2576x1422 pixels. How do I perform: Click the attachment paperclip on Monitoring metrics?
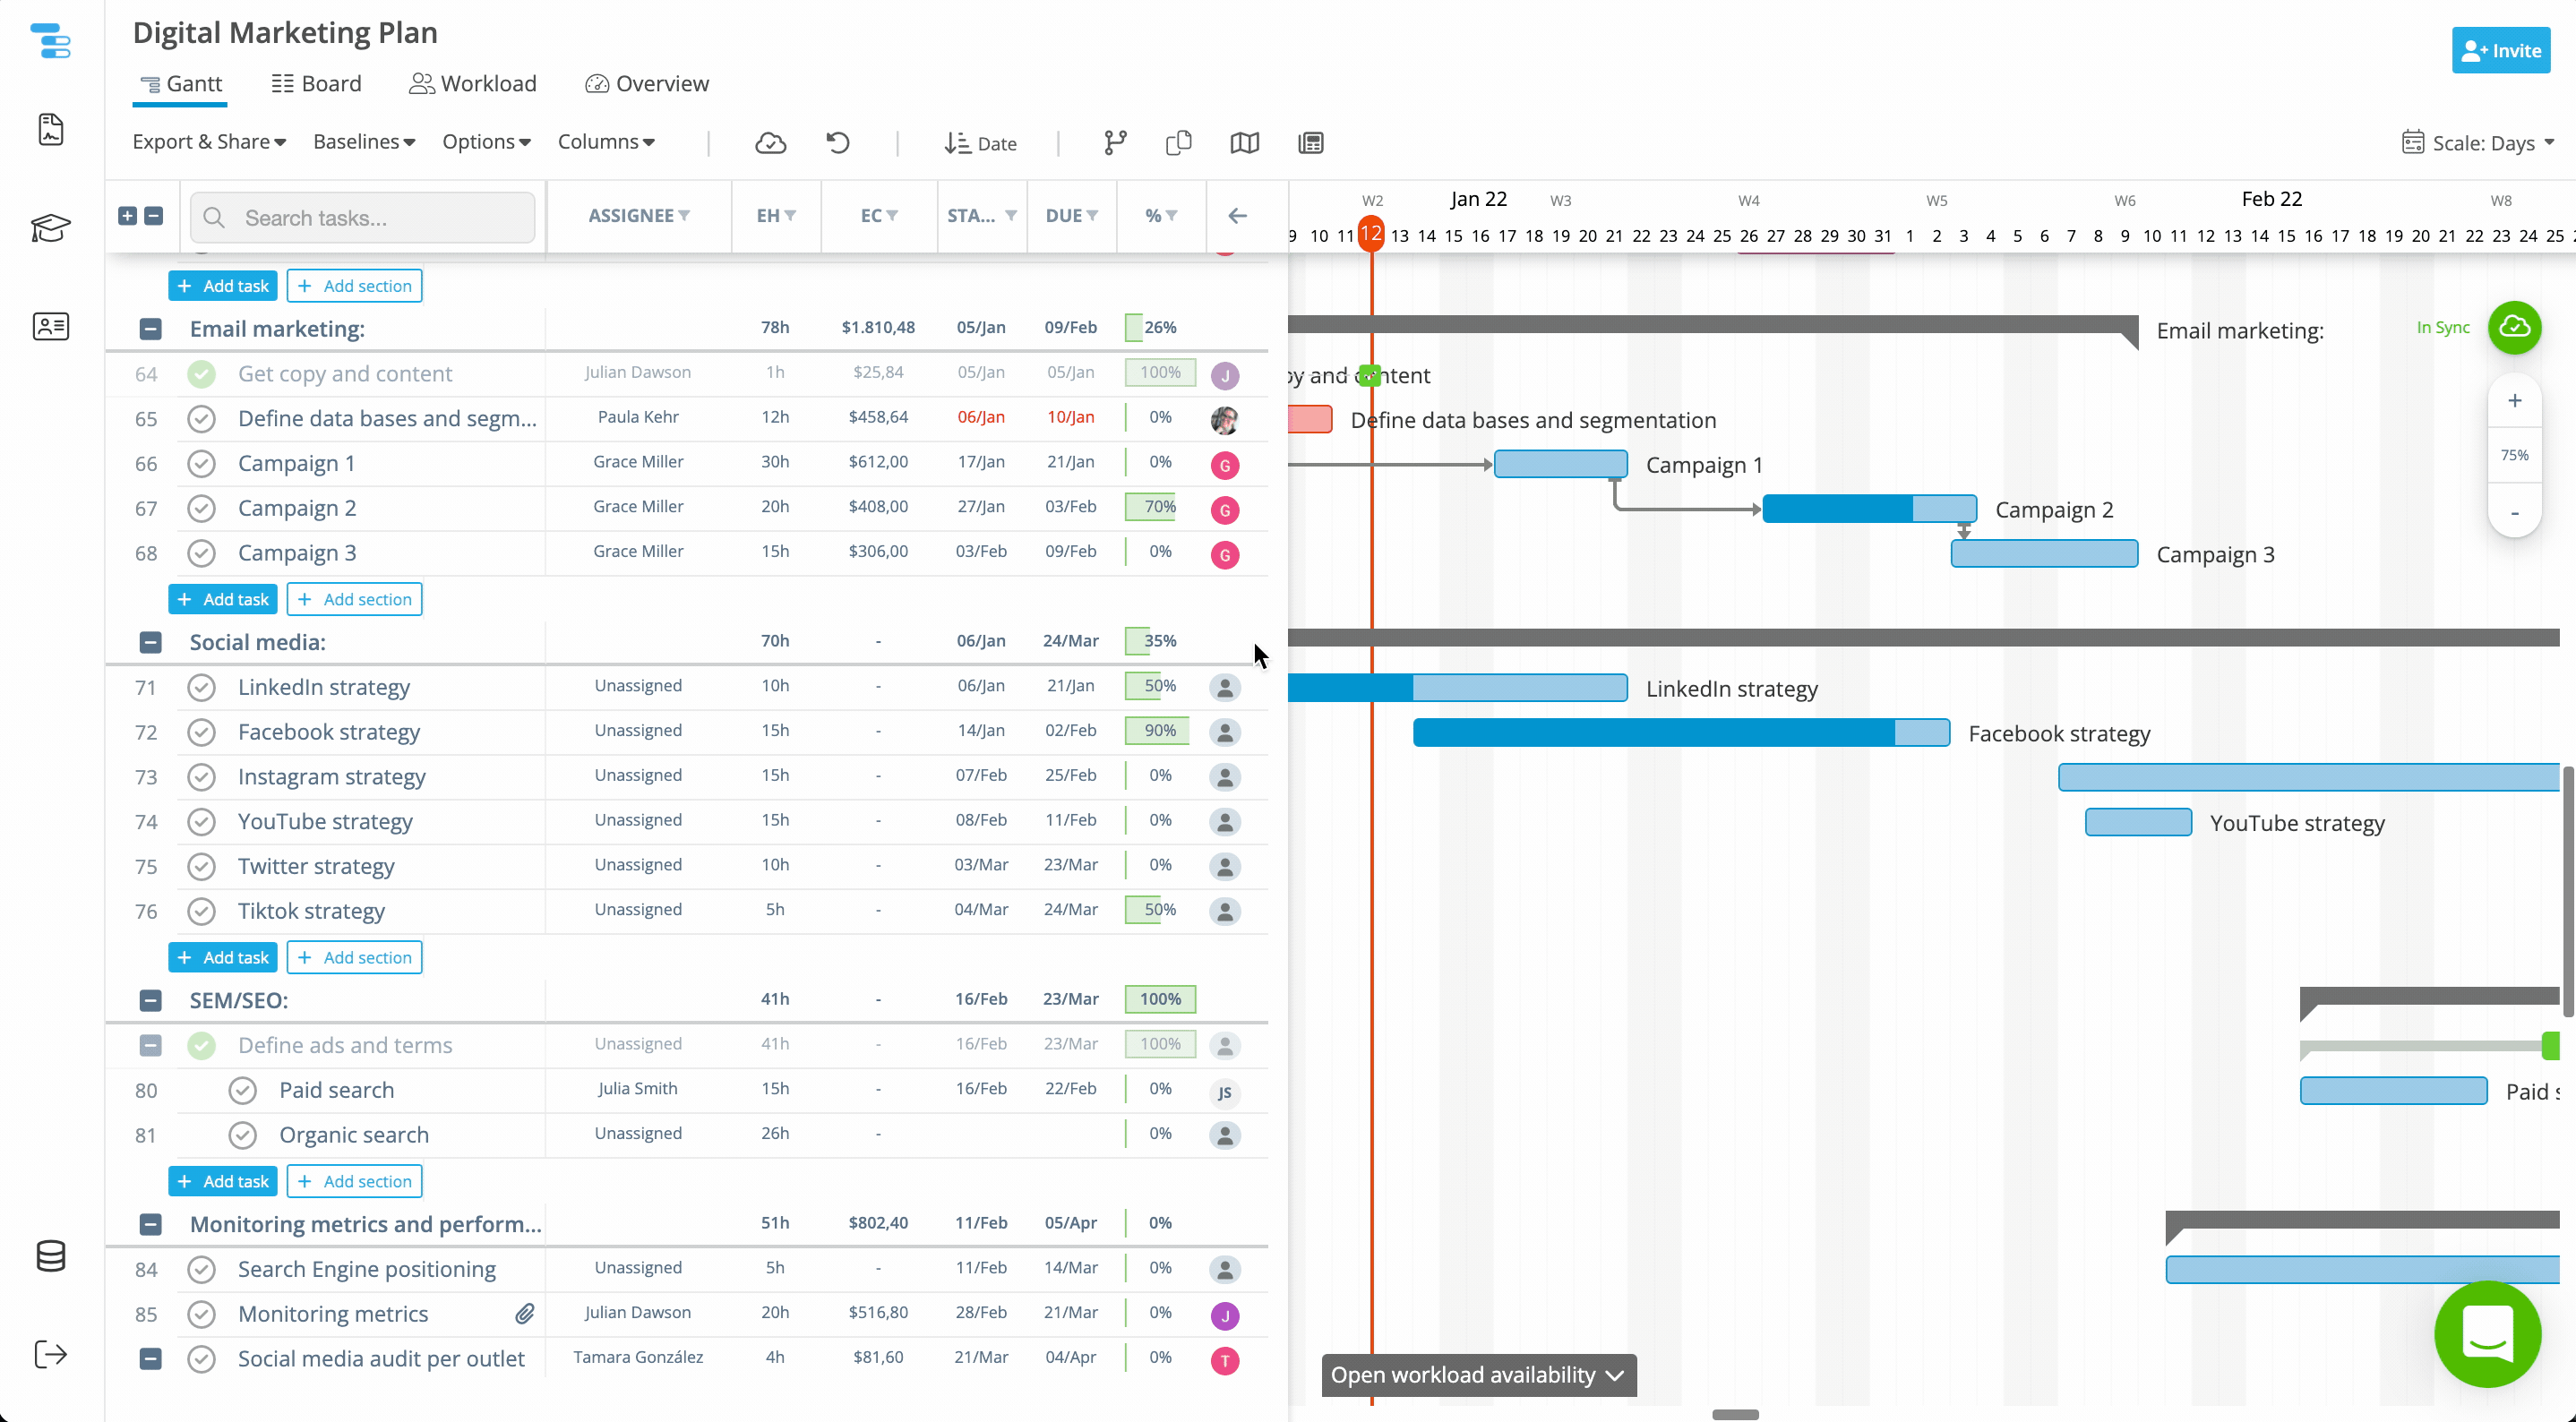pyautogui.click(x=525, y=1314)
